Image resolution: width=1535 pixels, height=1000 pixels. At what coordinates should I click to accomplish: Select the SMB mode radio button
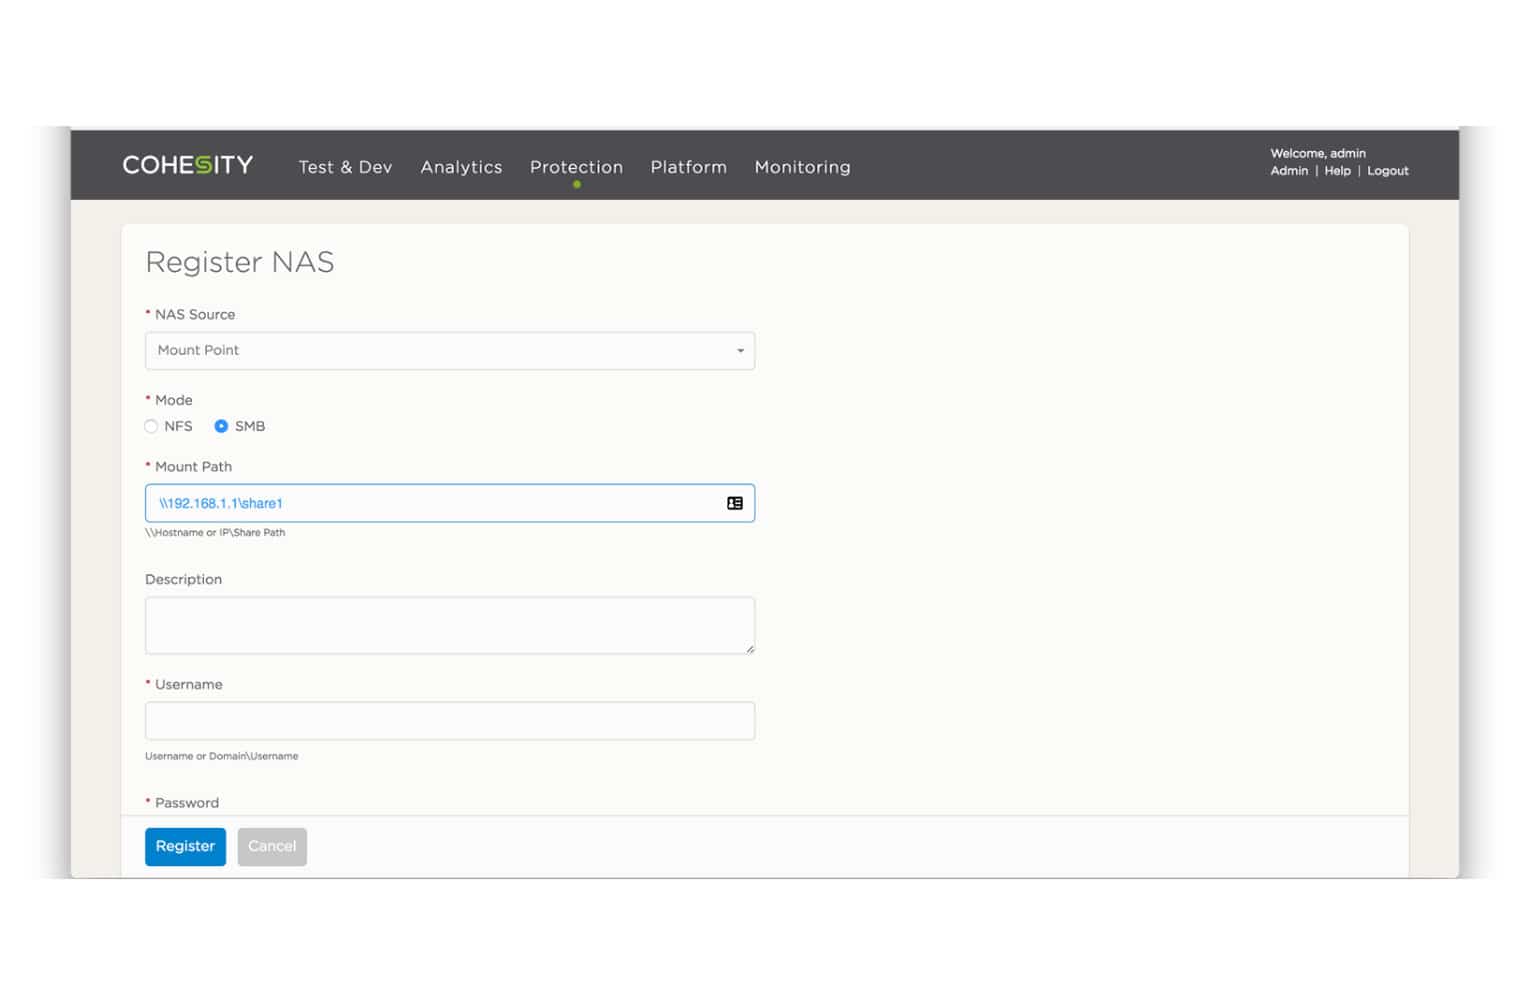tap(221, 426)
